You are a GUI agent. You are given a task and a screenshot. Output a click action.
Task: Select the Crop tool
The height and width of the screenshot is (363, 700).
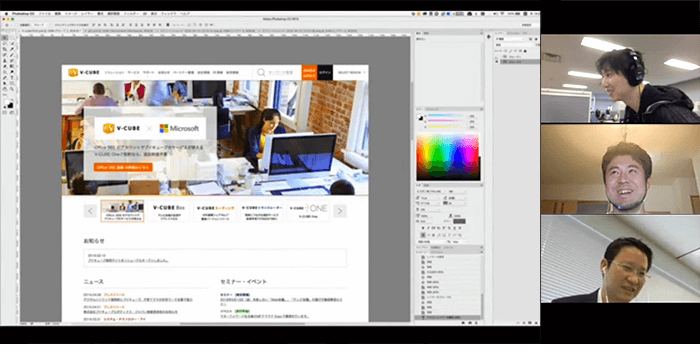(x=4, y=49)
